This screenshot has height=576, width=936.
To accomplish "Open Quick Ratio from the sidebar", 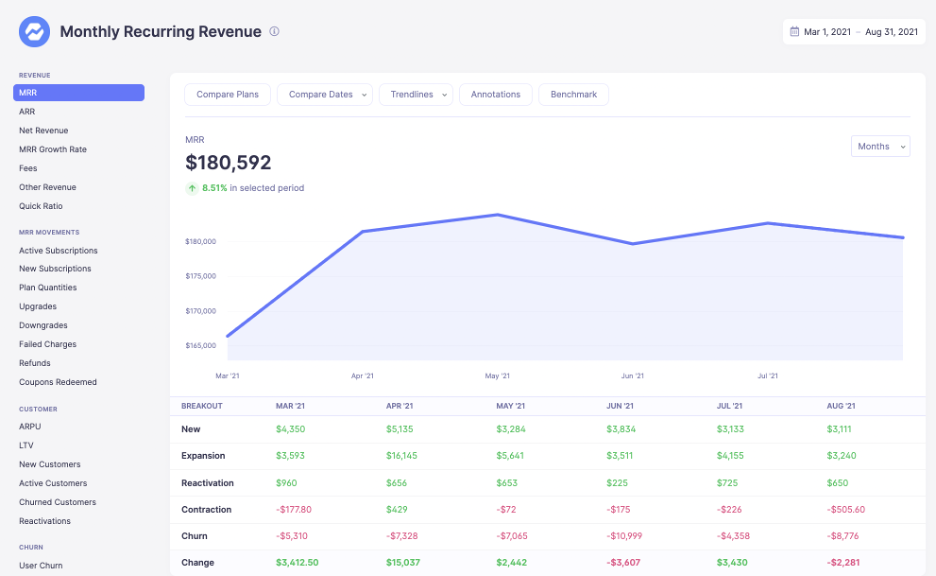I will click(x=42, y=206).
